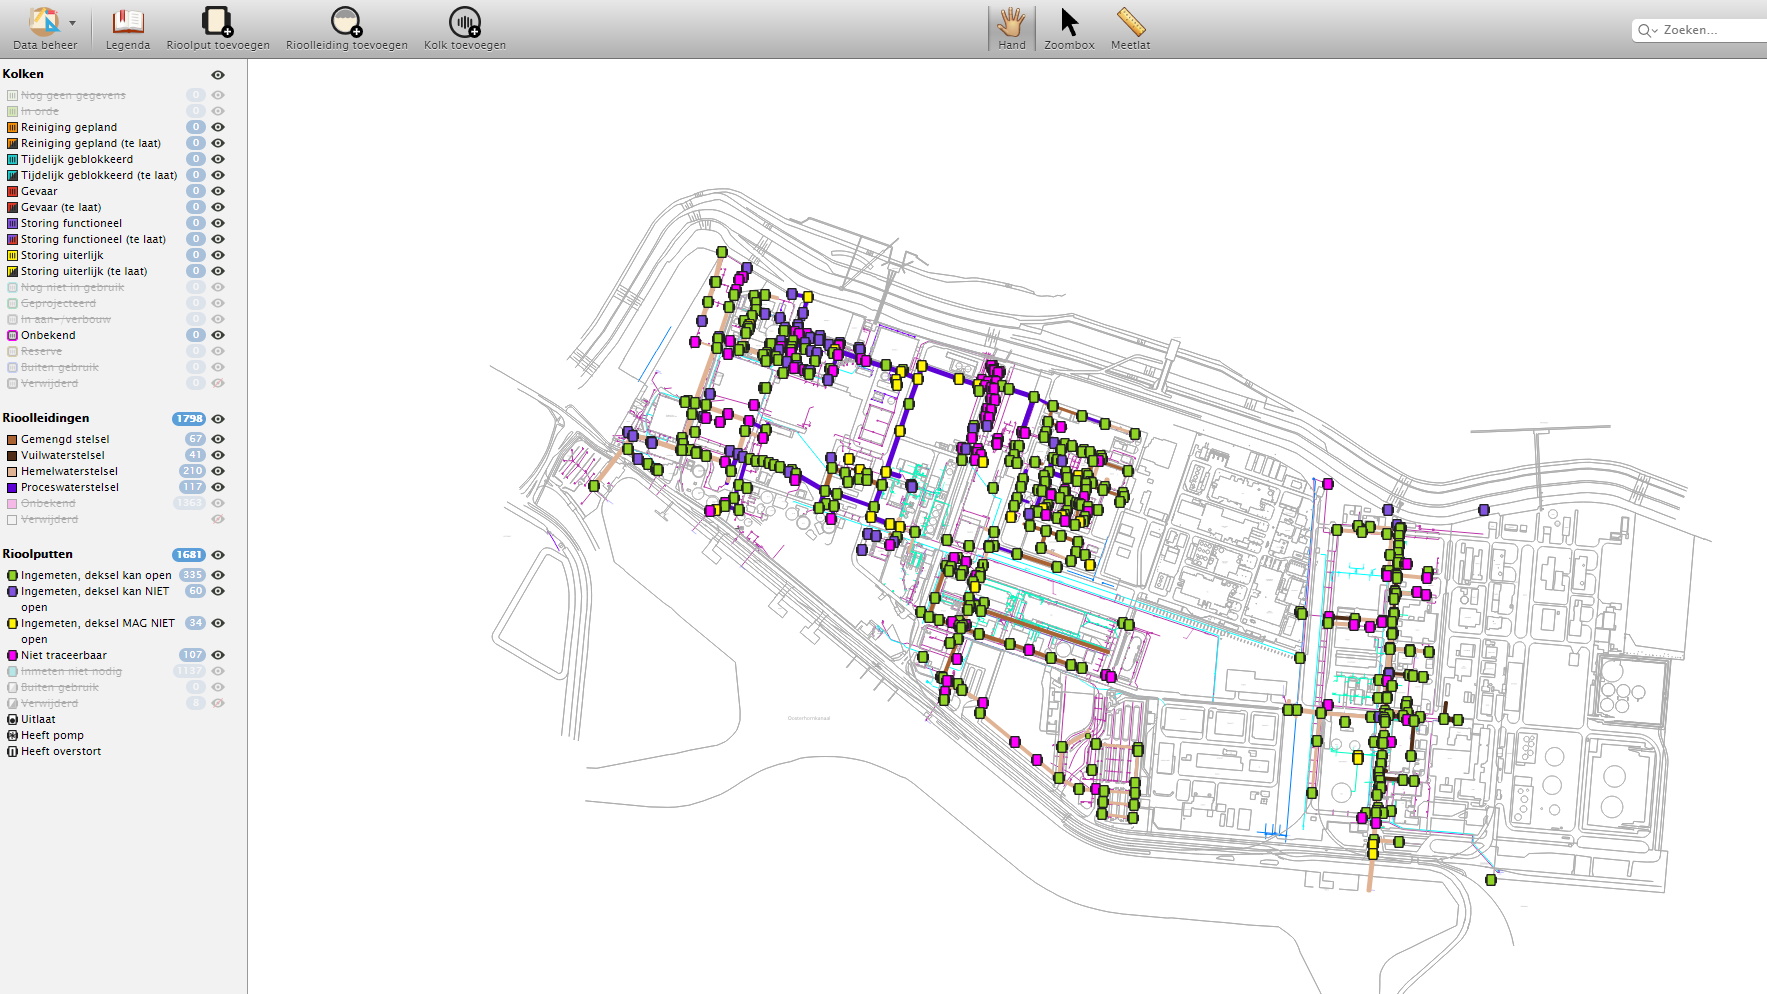
Task: Click the Niet traceerbaar count badge 107
Action: pos(192,655)
